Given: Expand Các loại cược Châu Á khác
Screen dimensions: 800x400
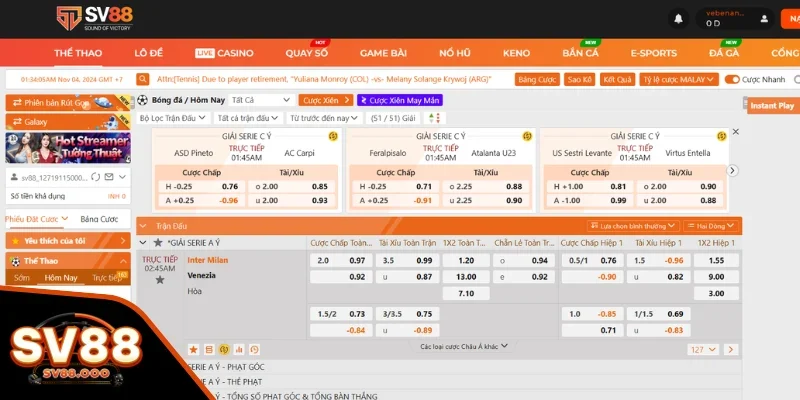Looking at the screenshot, I should 464,346.
